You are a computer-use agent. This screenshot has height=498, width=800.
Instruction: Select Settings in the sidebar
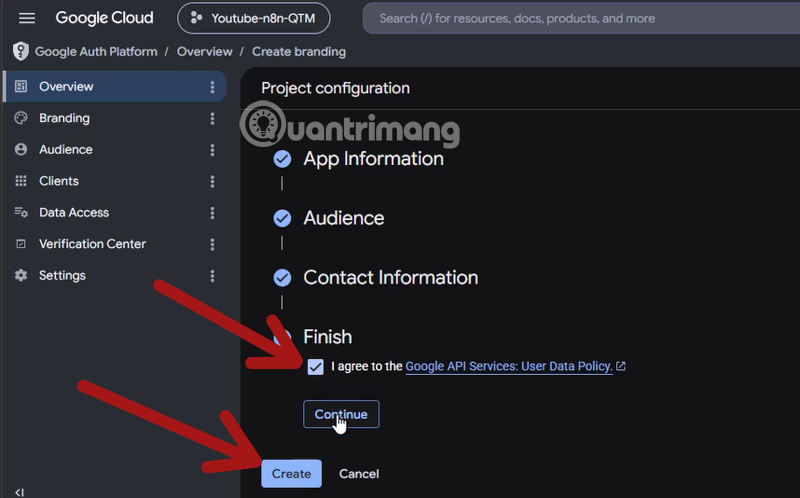pyautogui.click(x=115, y=276)
